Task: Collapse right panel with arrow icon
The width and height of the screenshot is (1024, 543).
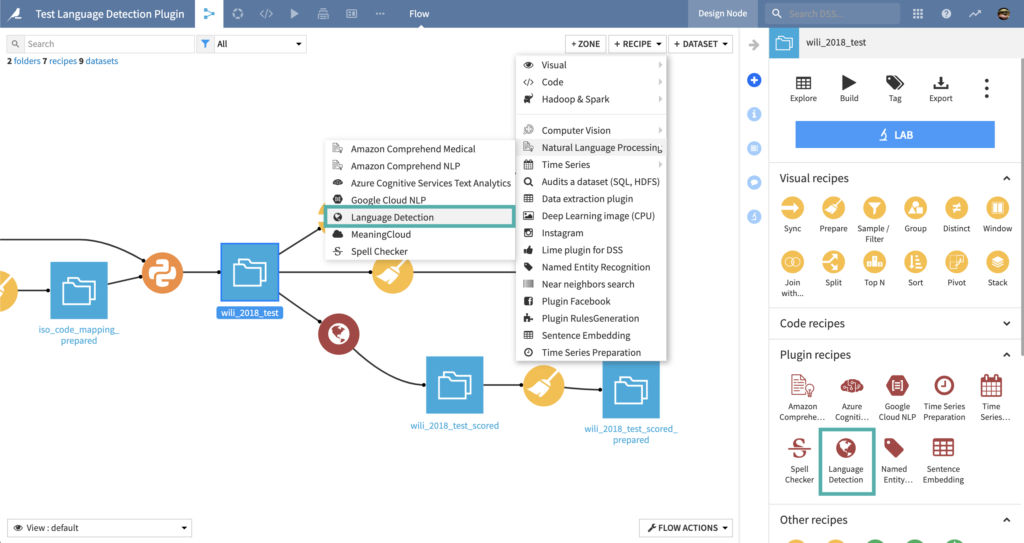Action: pos(754,45)
